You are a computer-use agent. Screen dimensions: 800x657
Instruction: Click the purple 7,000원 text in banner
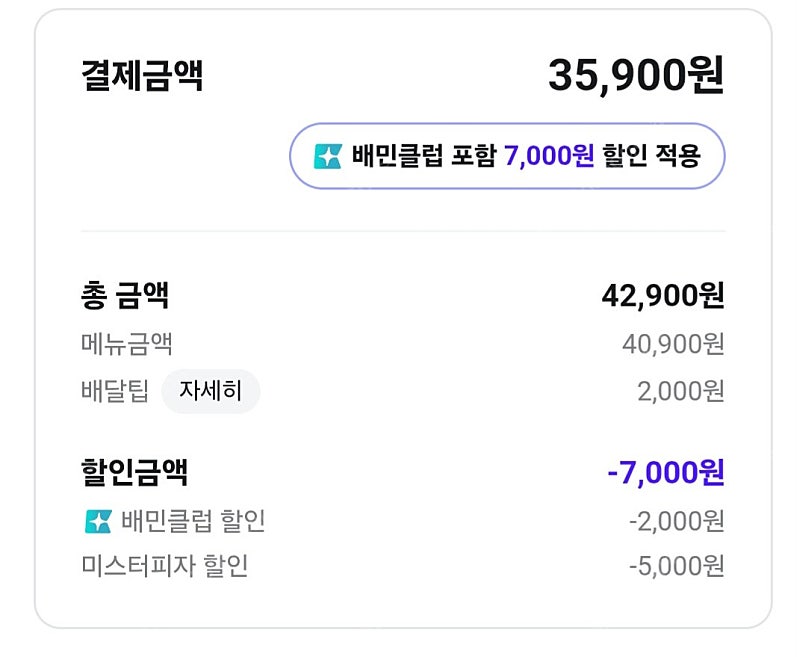tap(549, 156)
